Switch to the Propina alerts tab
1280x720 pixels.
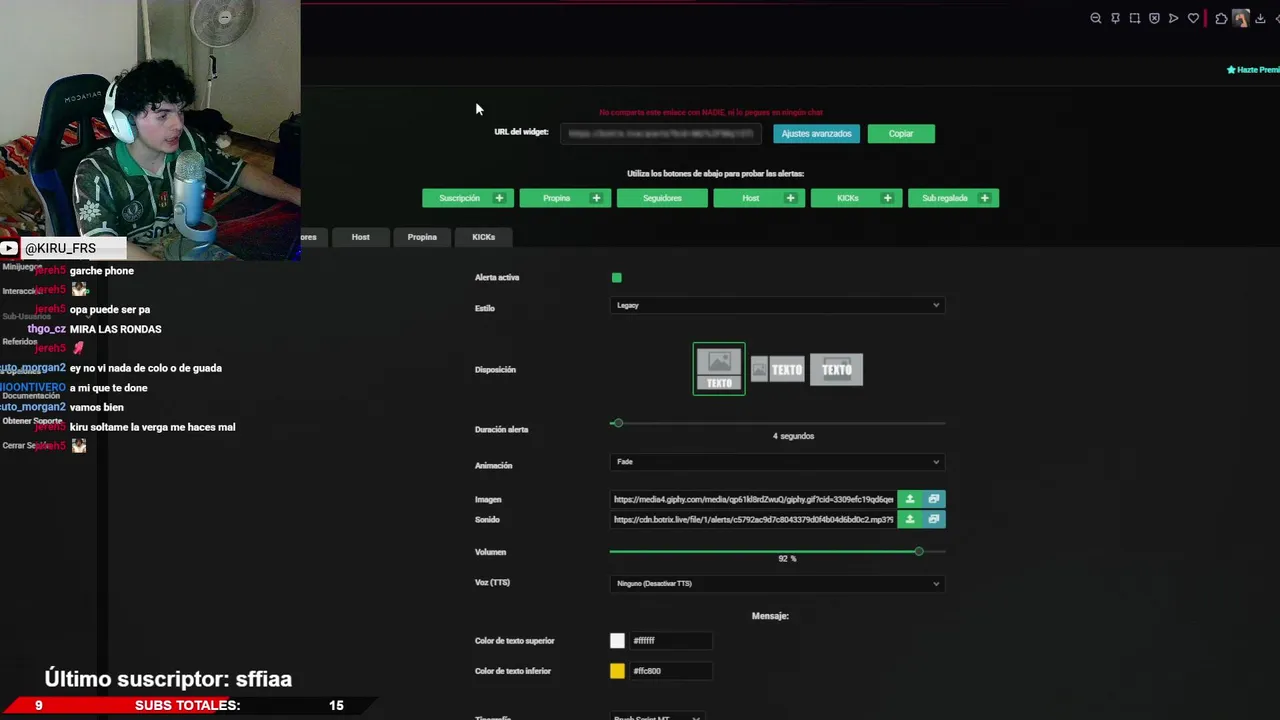coord(422,237)
